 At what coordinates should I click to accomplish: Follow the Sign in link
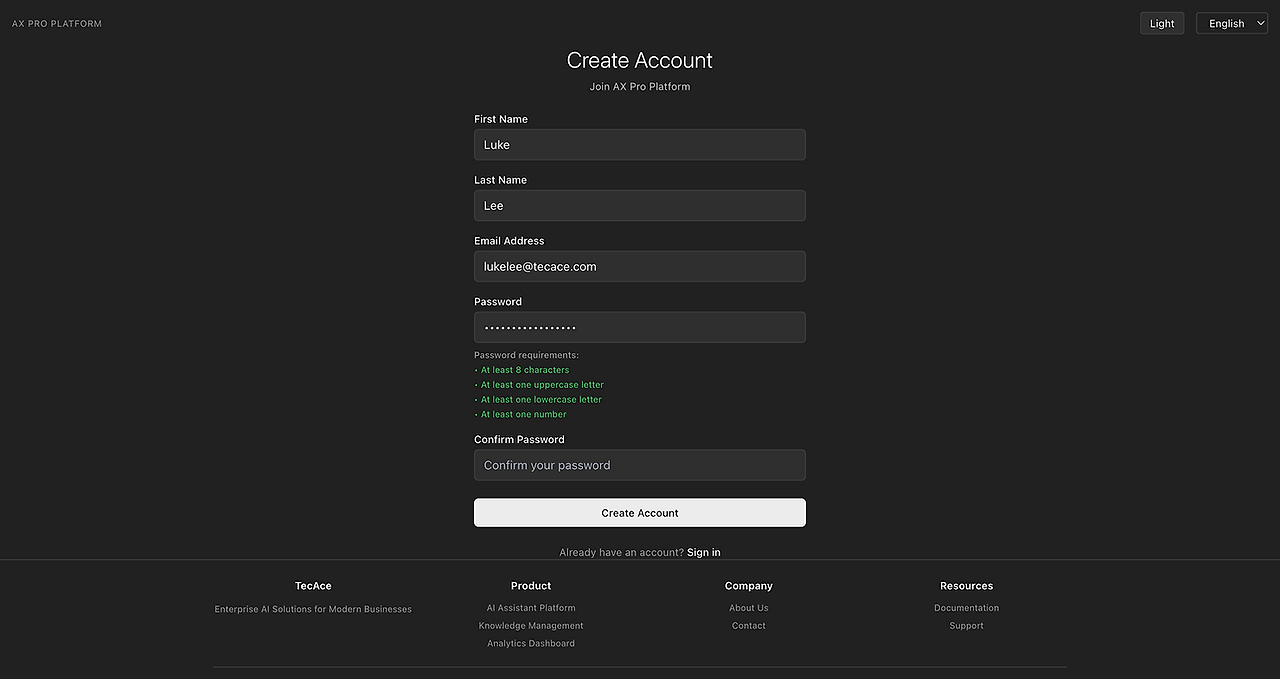click(x=704, y=552)
